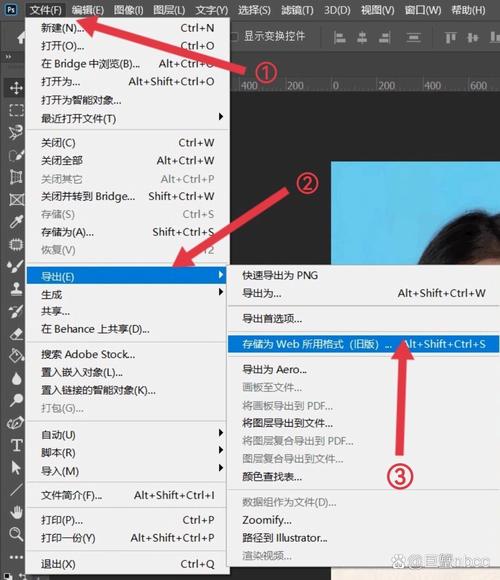Select the Zoom tool magnifier
Image resolution: width=500 pixels, height=580 pixels.
16,534
